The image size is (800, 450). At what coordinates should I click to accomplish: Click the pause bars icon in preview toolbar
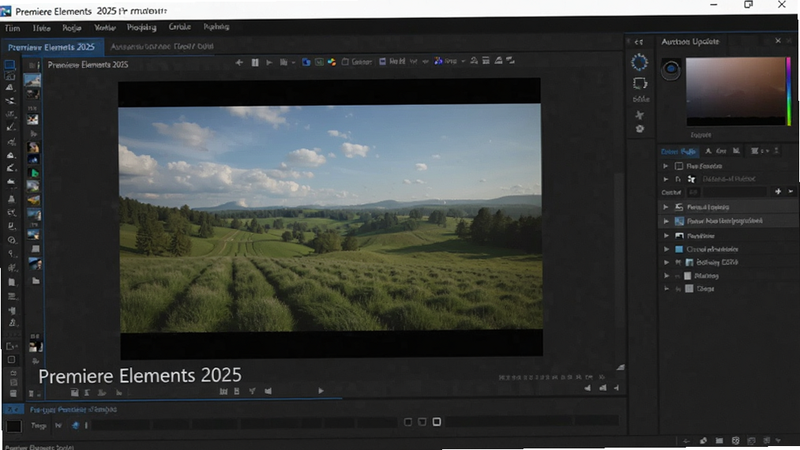coord(255,62)
